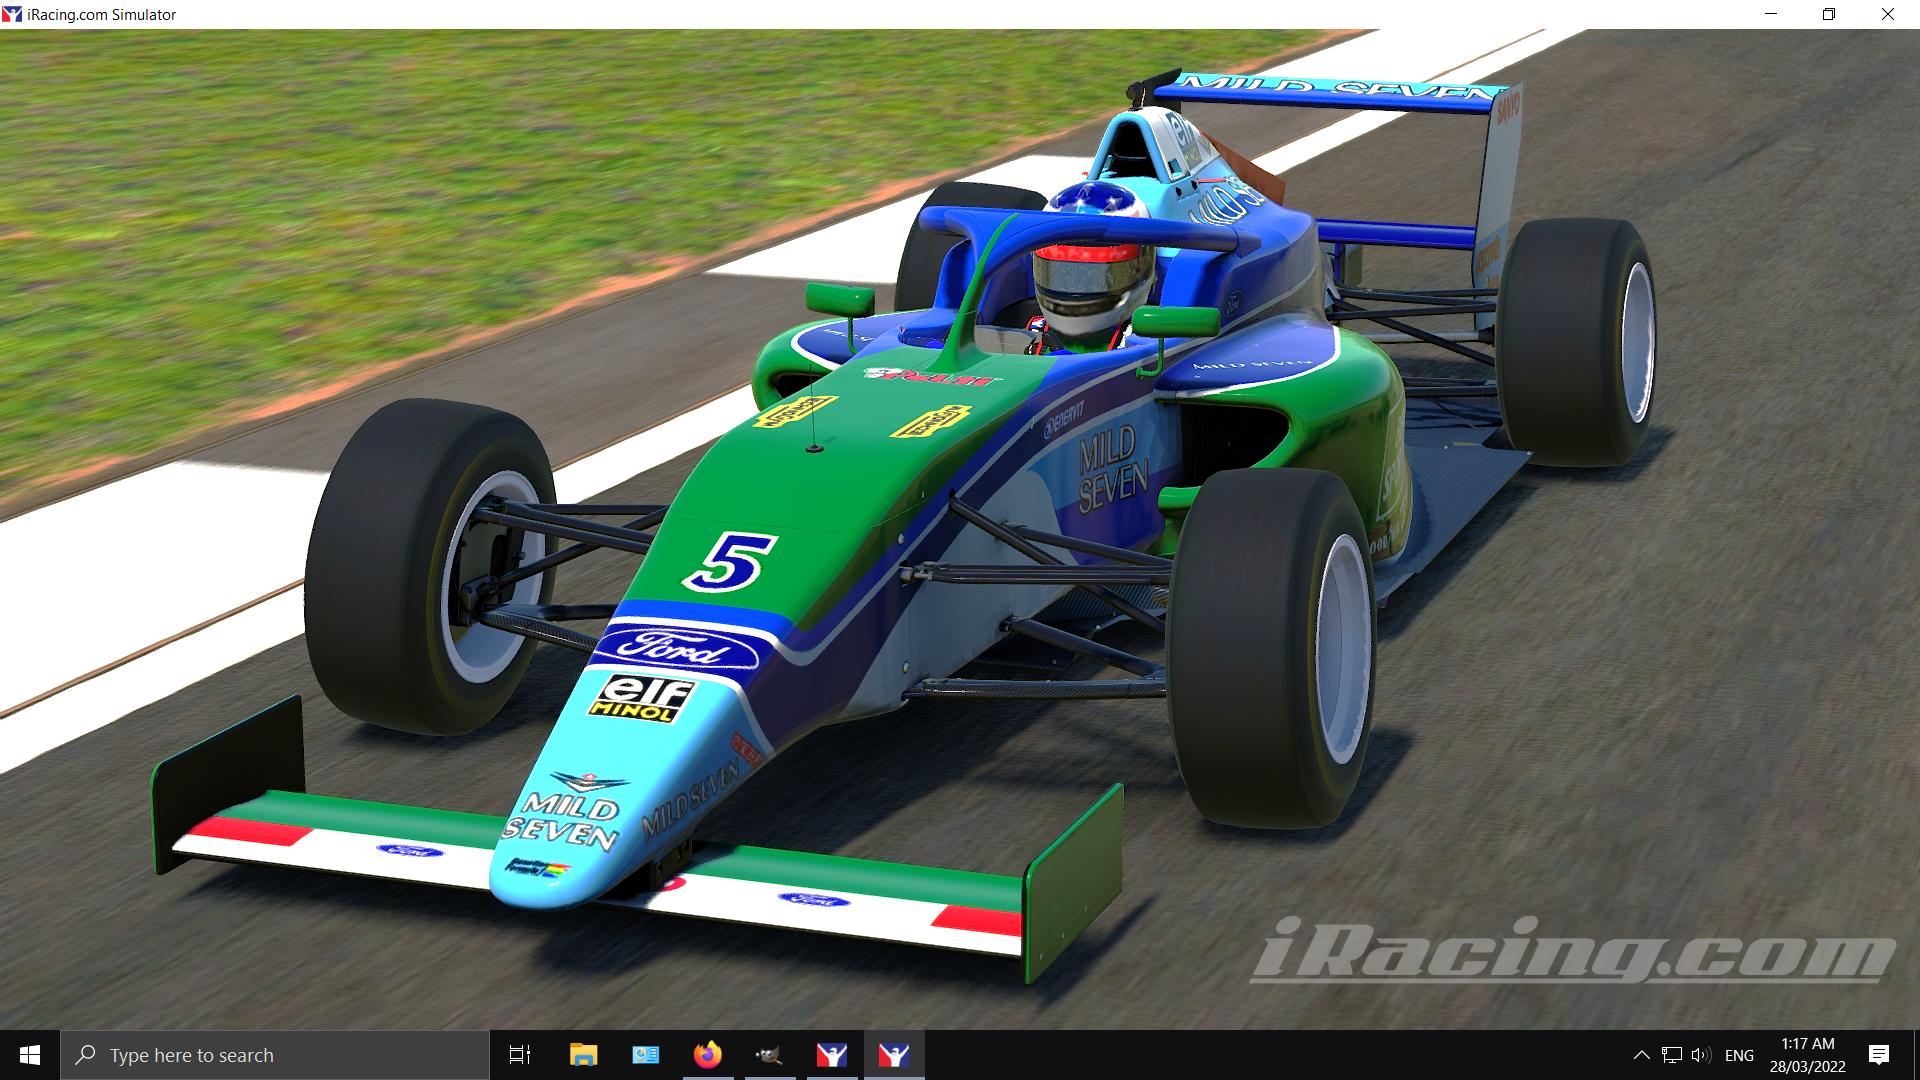Click the taskbar search box

tap(275, 1055)
